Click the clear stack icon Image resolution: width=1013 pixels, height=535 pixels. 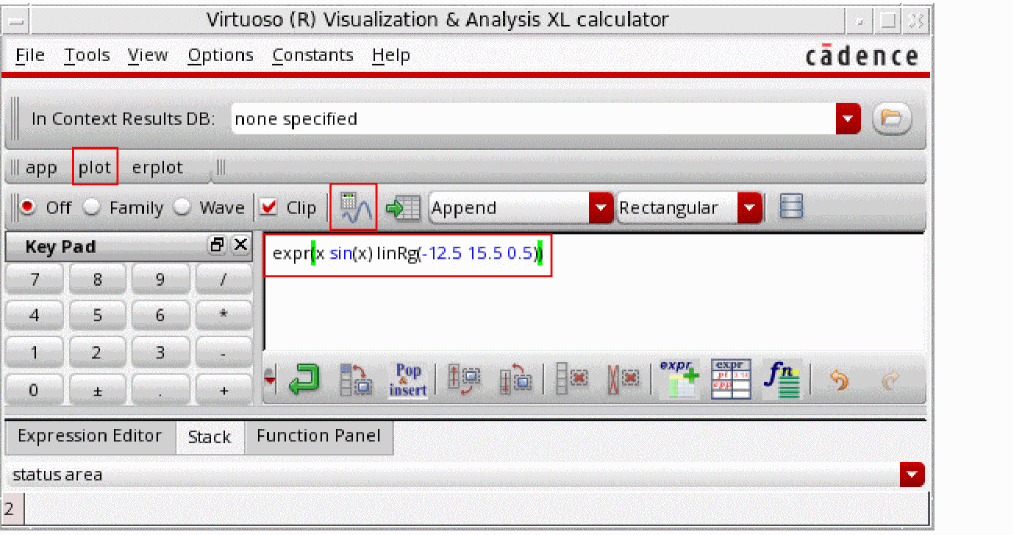[x=623, y=379]
